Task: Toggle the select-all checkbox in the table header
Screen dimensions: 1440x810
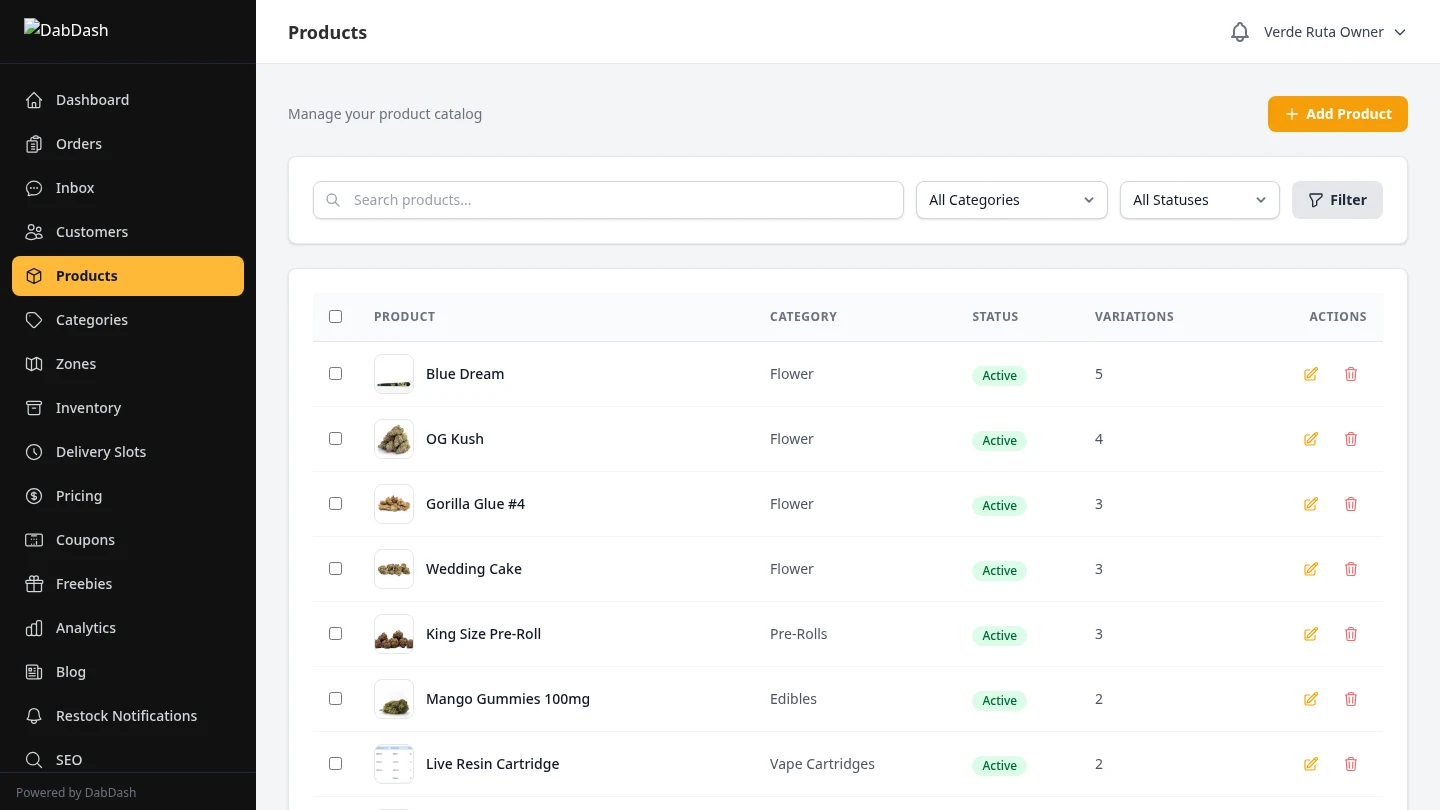Action: pyautogui.click(x=335, y=316)
